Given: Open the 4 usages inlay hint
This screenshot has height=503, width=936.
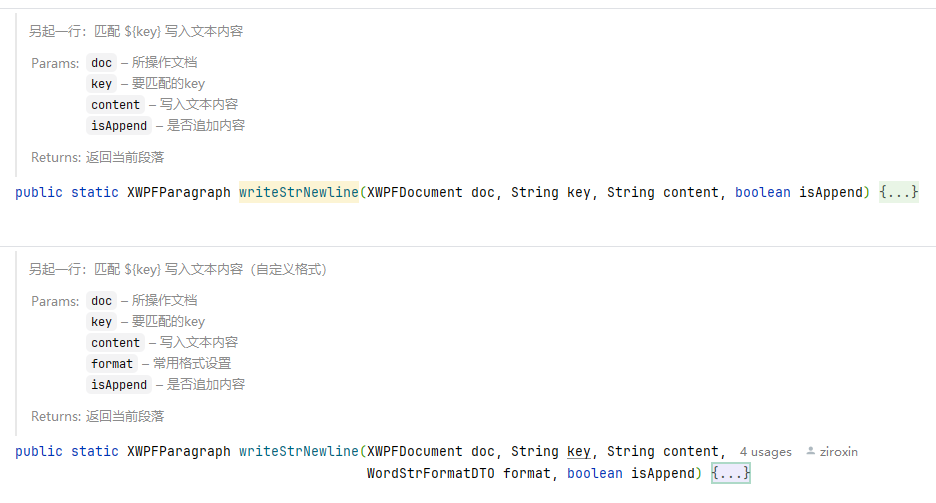Looking at the screenshot, I should click(765, 452).
